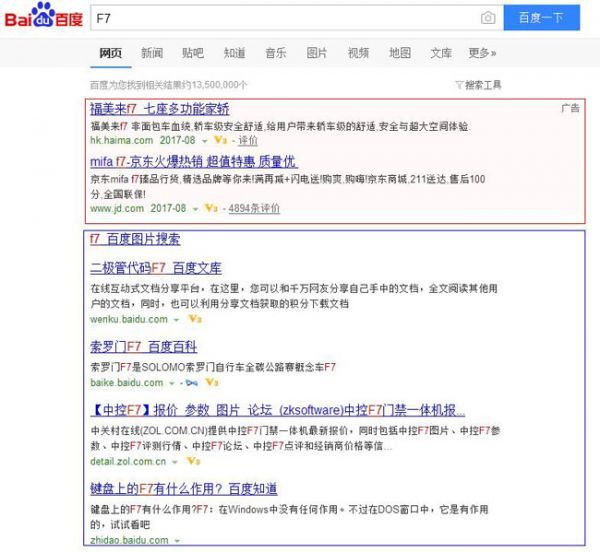
Task: Click the V3 badge beside www.jd.com
Action: pyautogui.click(x=211, y=208)
